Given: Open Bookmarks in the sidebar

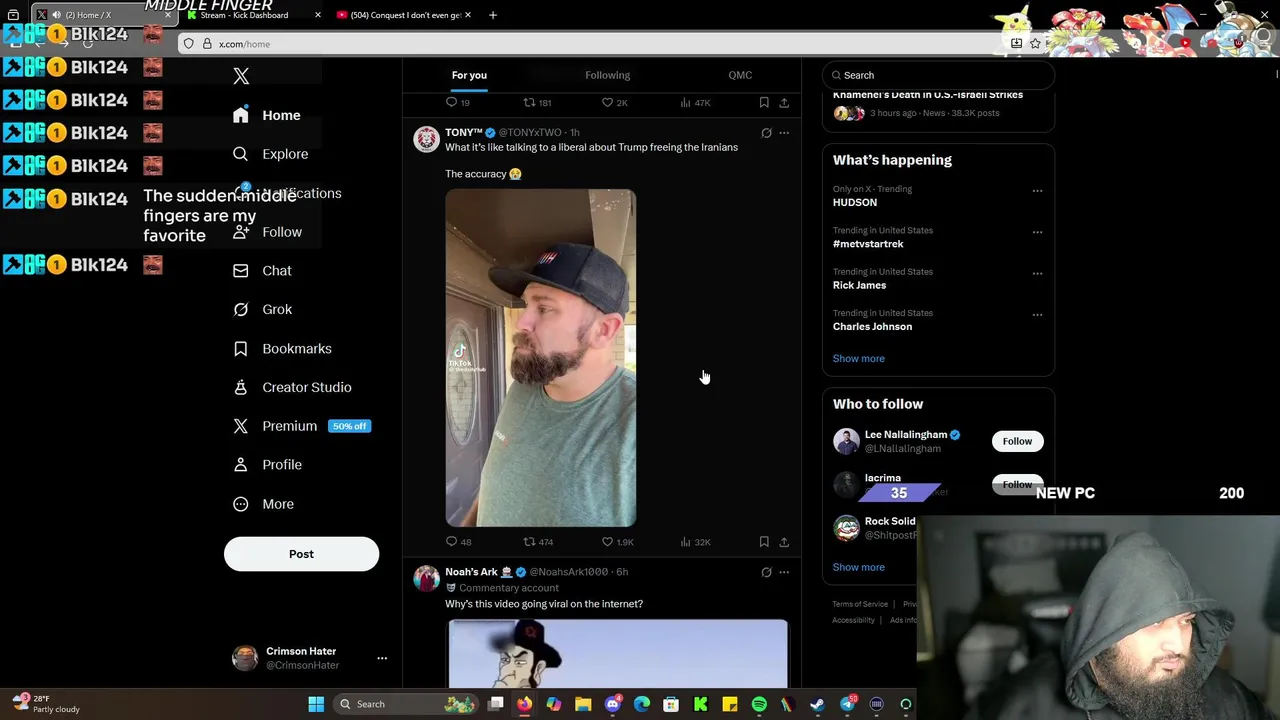Looking at the screenshot, I should [282, 349].
